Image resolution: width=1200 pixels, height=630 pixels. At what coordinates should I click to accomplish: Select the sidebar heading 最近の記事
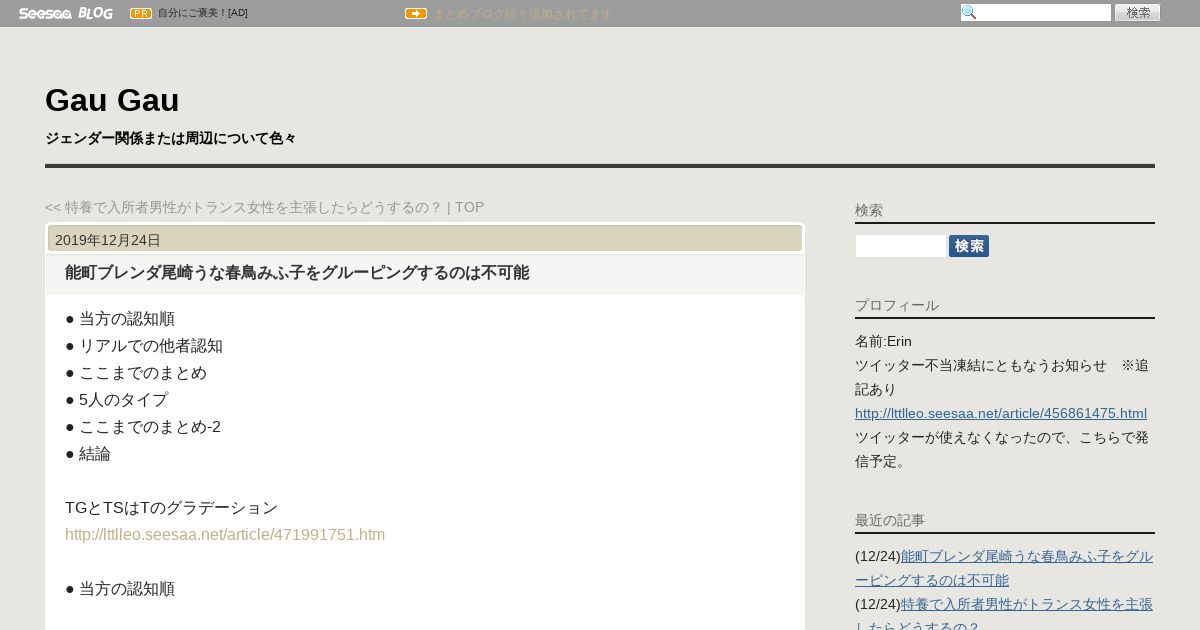[890, 521]
